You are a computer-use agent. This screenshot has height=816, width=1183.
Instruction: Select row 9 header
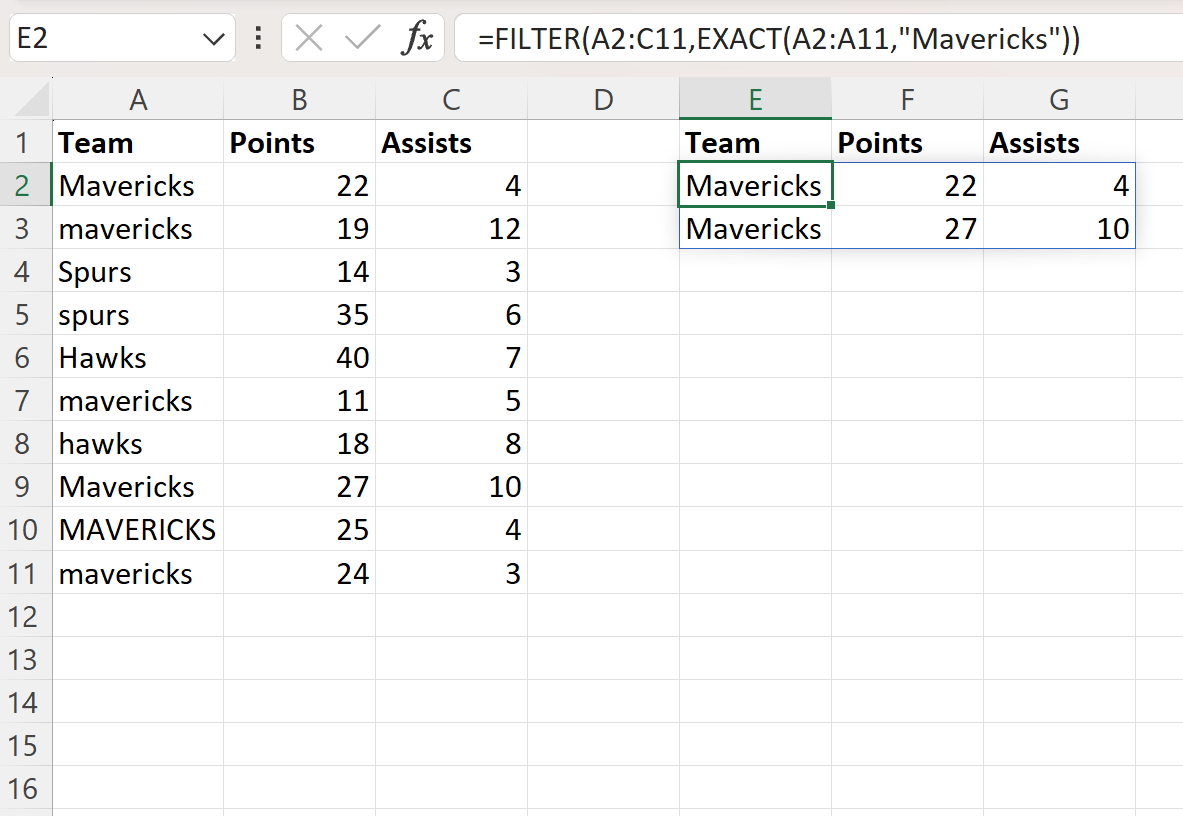tap(25, 487)
